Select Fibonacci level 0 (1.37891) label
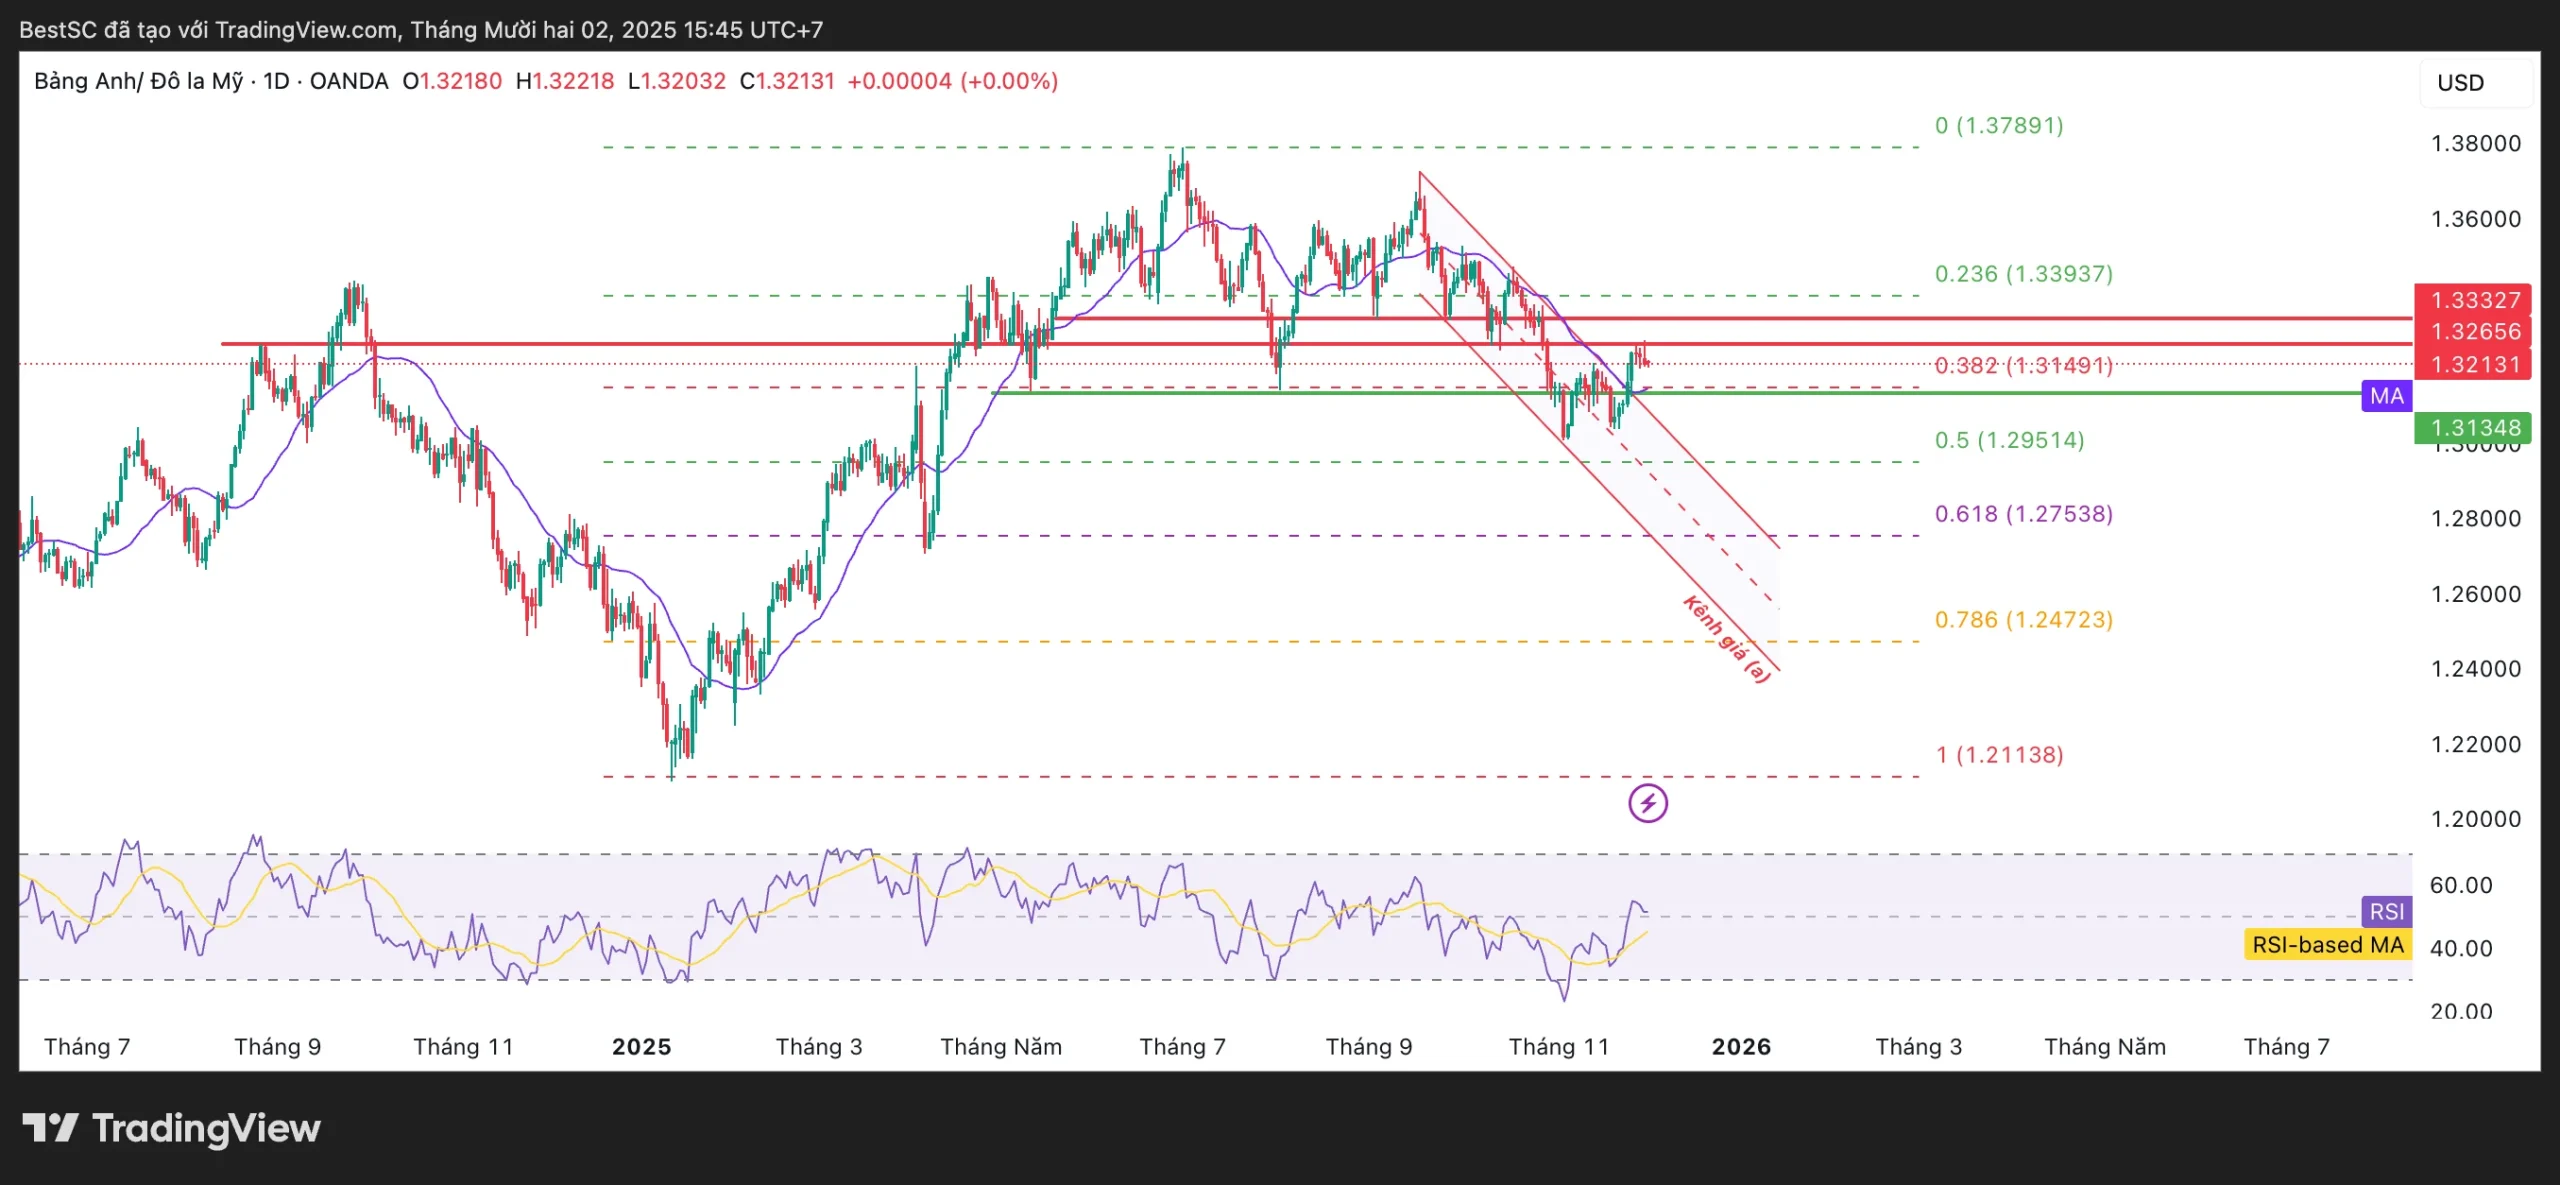The width and height of the screenshot is (2560, 1185). (x=1998, y=125)
